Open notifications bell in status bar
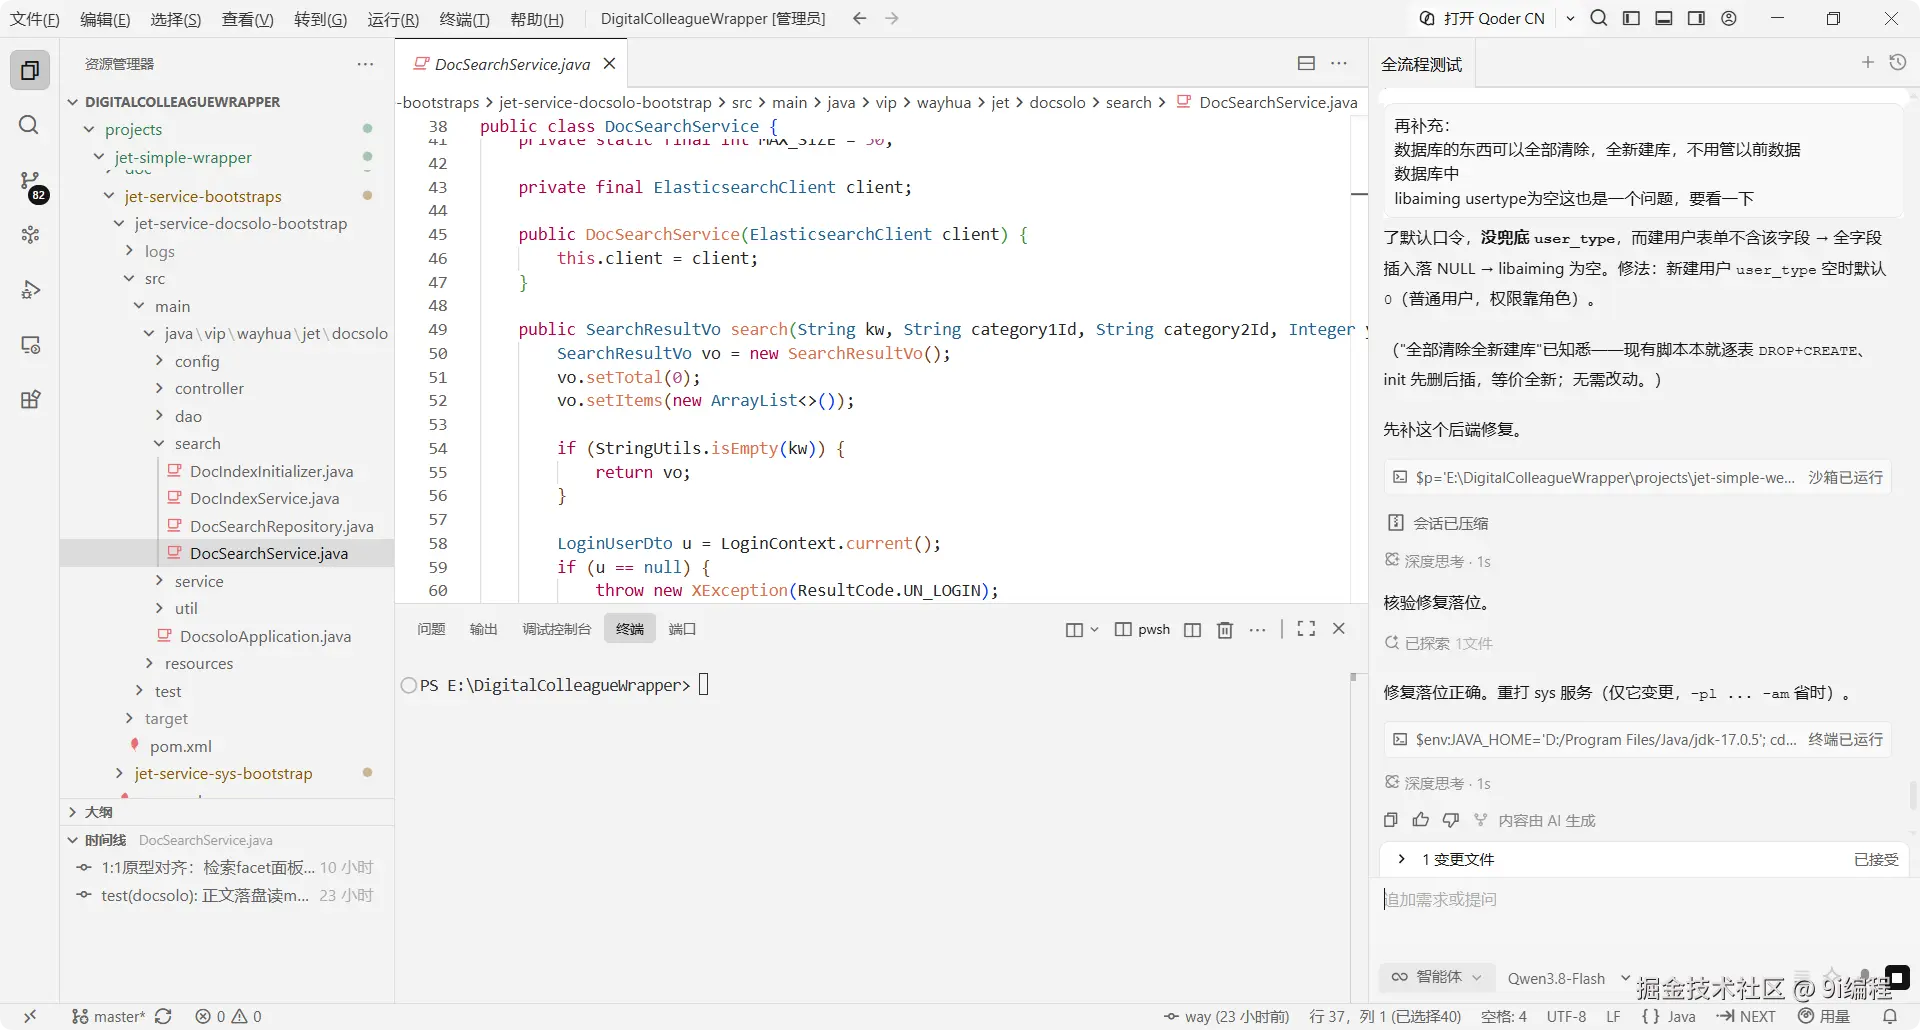 1890,1016
